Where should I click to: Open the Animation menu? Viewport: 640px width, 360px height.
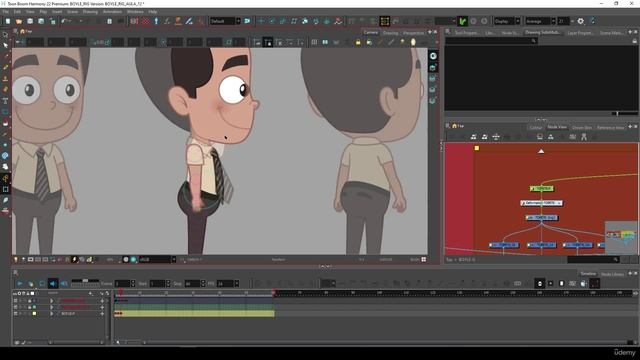coord(112,12)
